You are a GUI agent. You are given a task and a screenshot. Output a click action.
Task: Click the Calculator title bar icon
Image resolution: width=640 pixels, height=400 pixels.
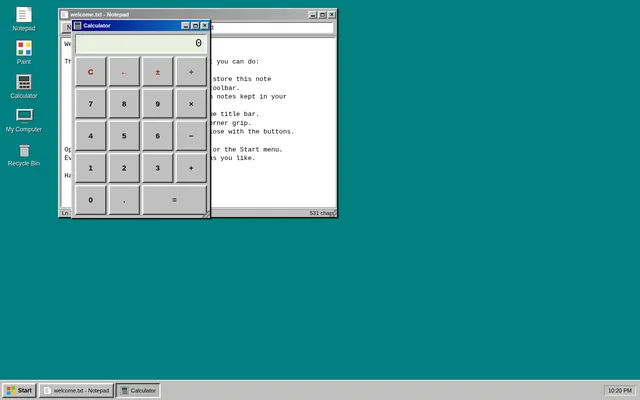pos(78,26)
